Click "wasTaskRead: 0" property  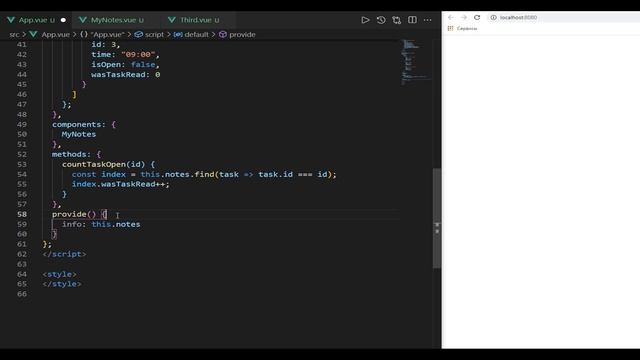126,75
